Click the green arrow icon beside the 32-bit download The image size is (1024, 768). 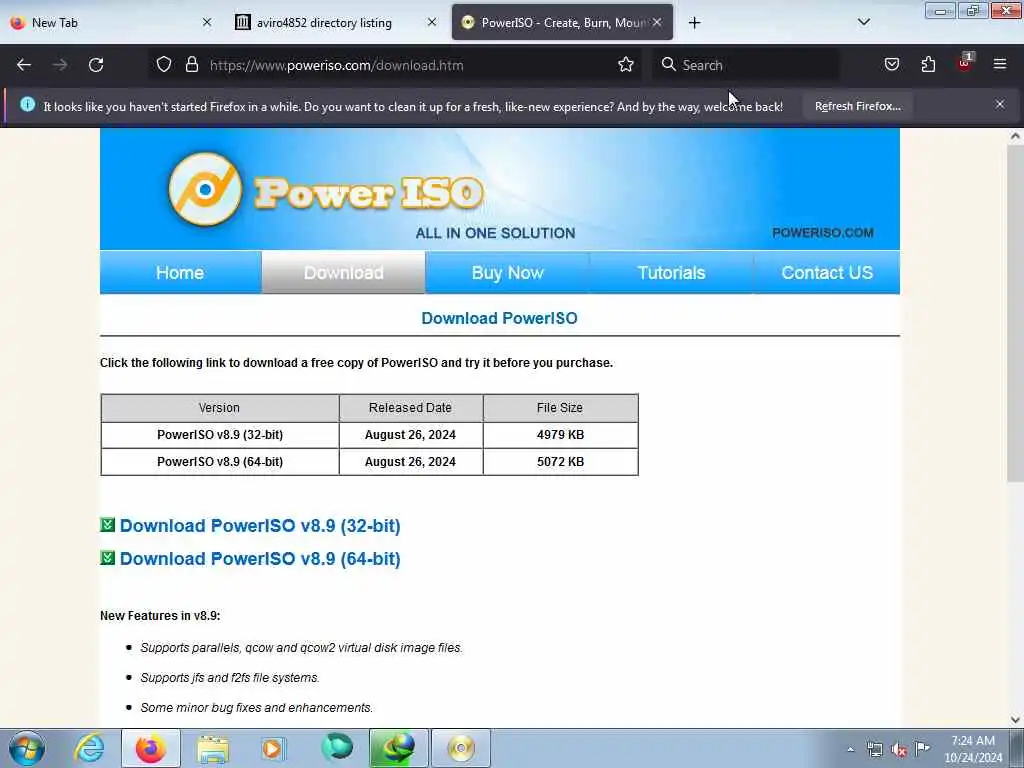[108, 524]
